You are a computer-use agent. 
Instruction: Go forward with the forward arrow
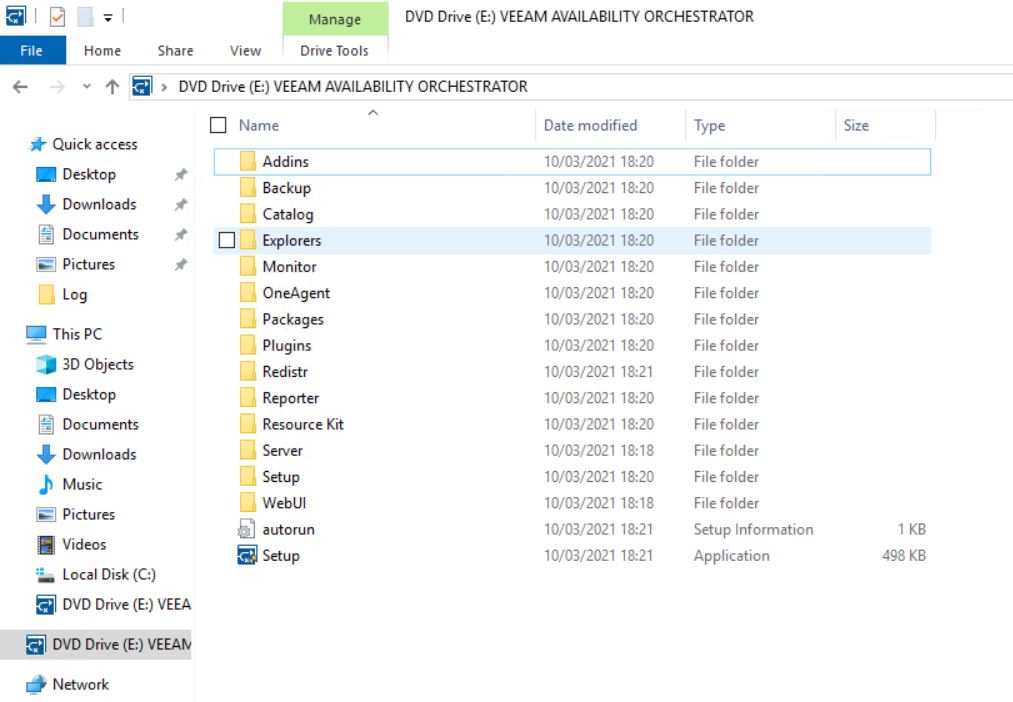tap(57, 87)
